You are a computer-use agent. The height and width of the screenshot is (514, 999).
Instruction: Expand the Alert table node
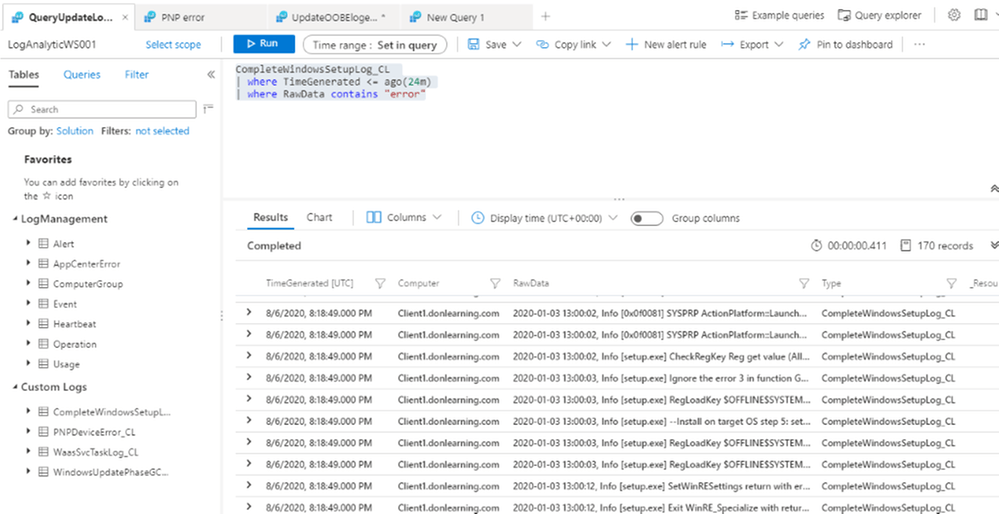(x=28, y=243)
